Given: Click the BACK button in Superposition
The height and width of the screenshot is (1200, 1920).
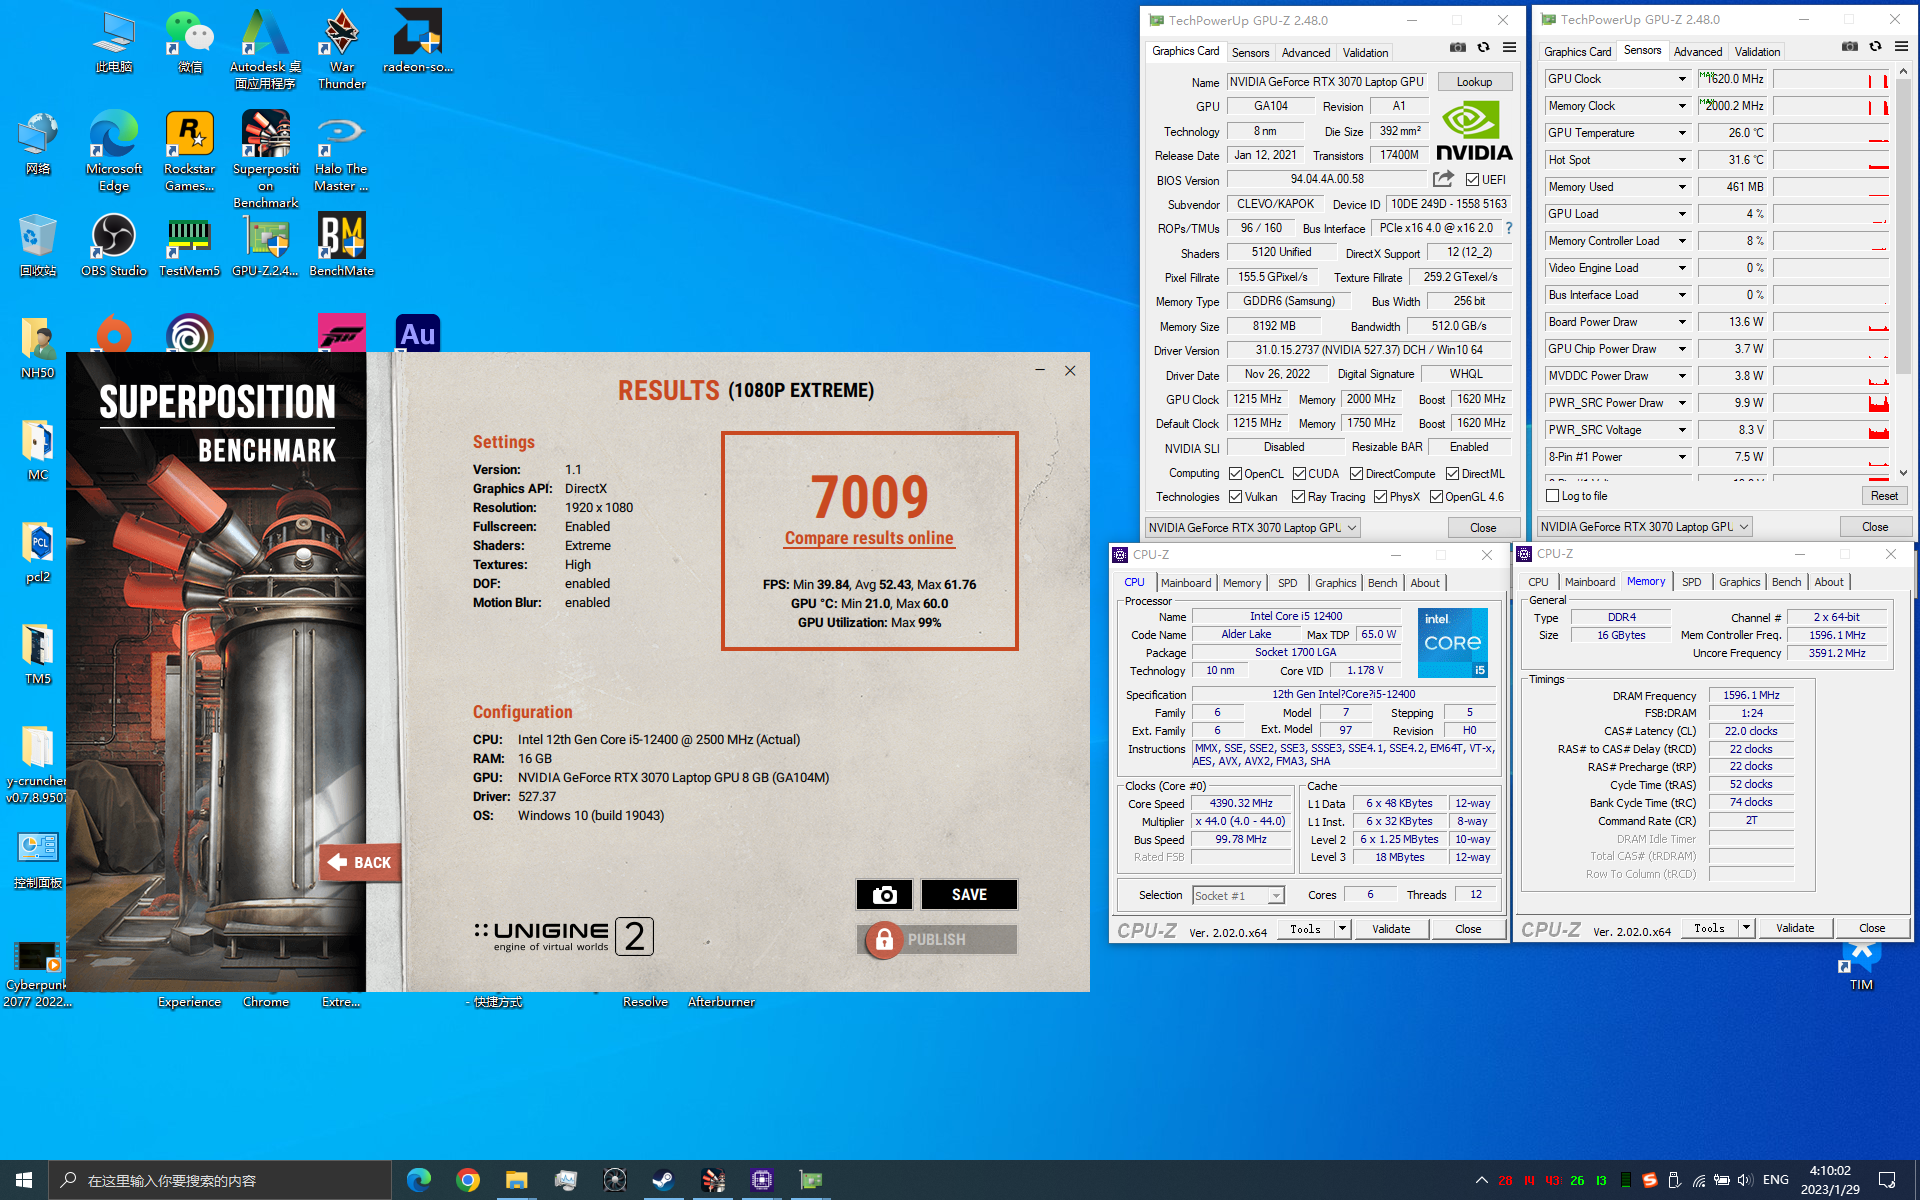Looking at the screenshot, I should tap(361, 862).
